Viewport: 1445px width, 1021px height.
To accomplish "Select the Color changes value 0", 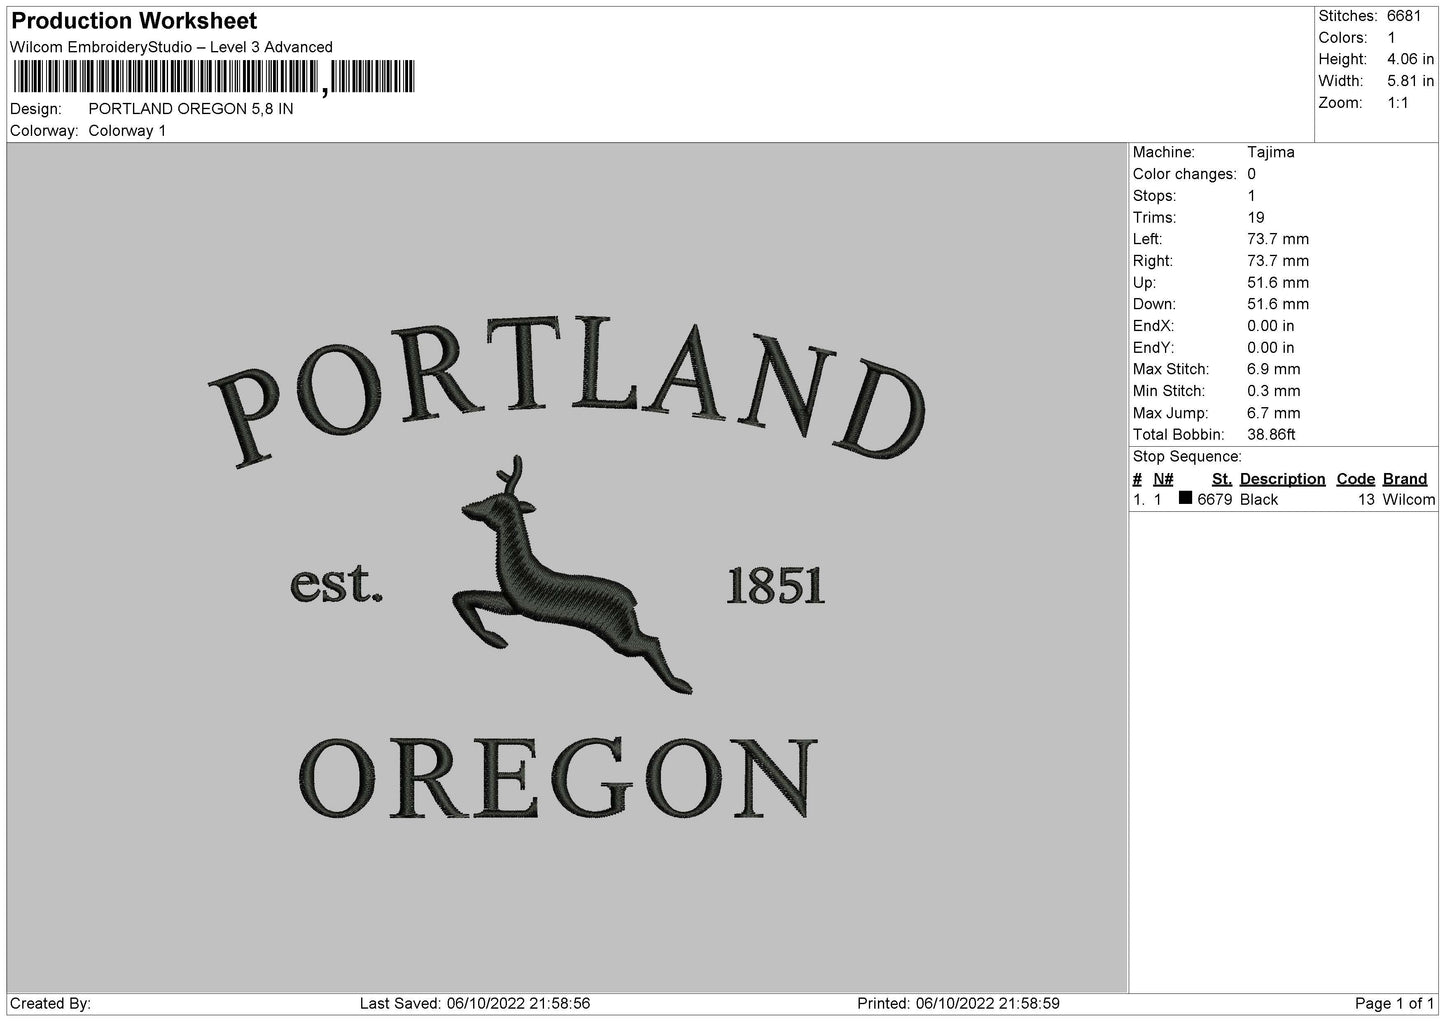I will (1251, 174).
